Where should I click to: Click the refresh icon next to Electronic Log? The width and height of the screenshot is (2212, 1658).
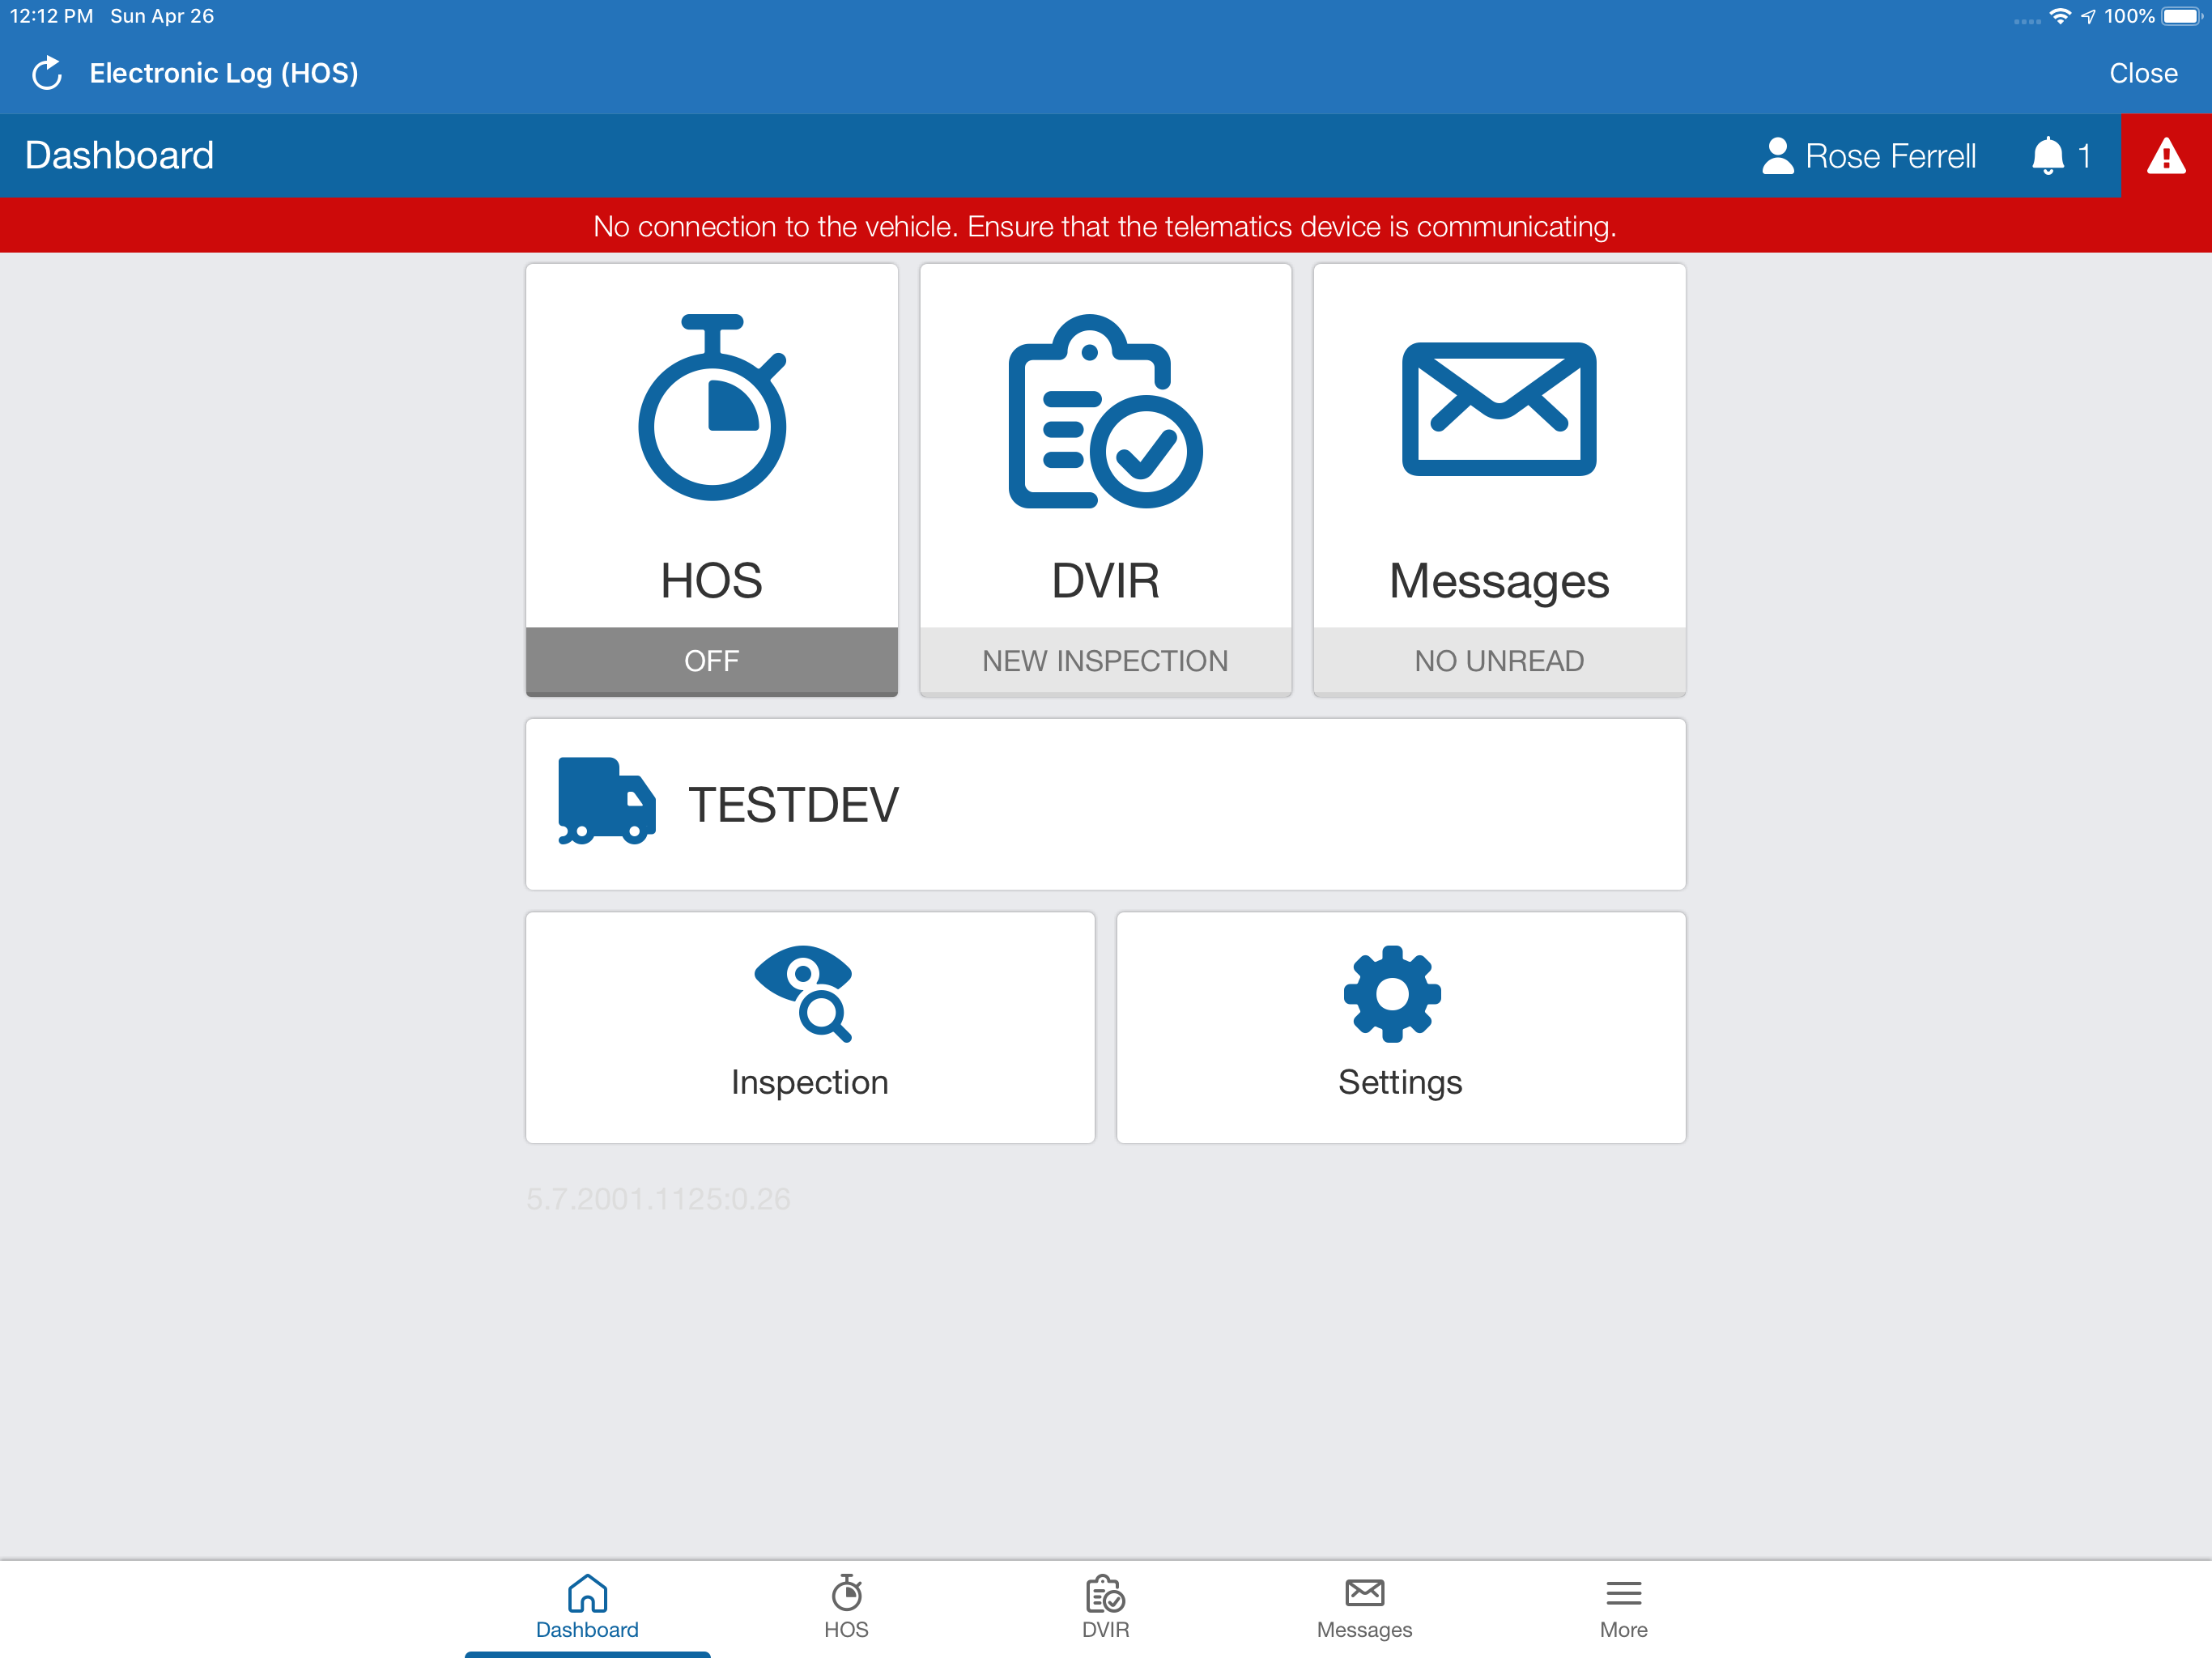47,73
